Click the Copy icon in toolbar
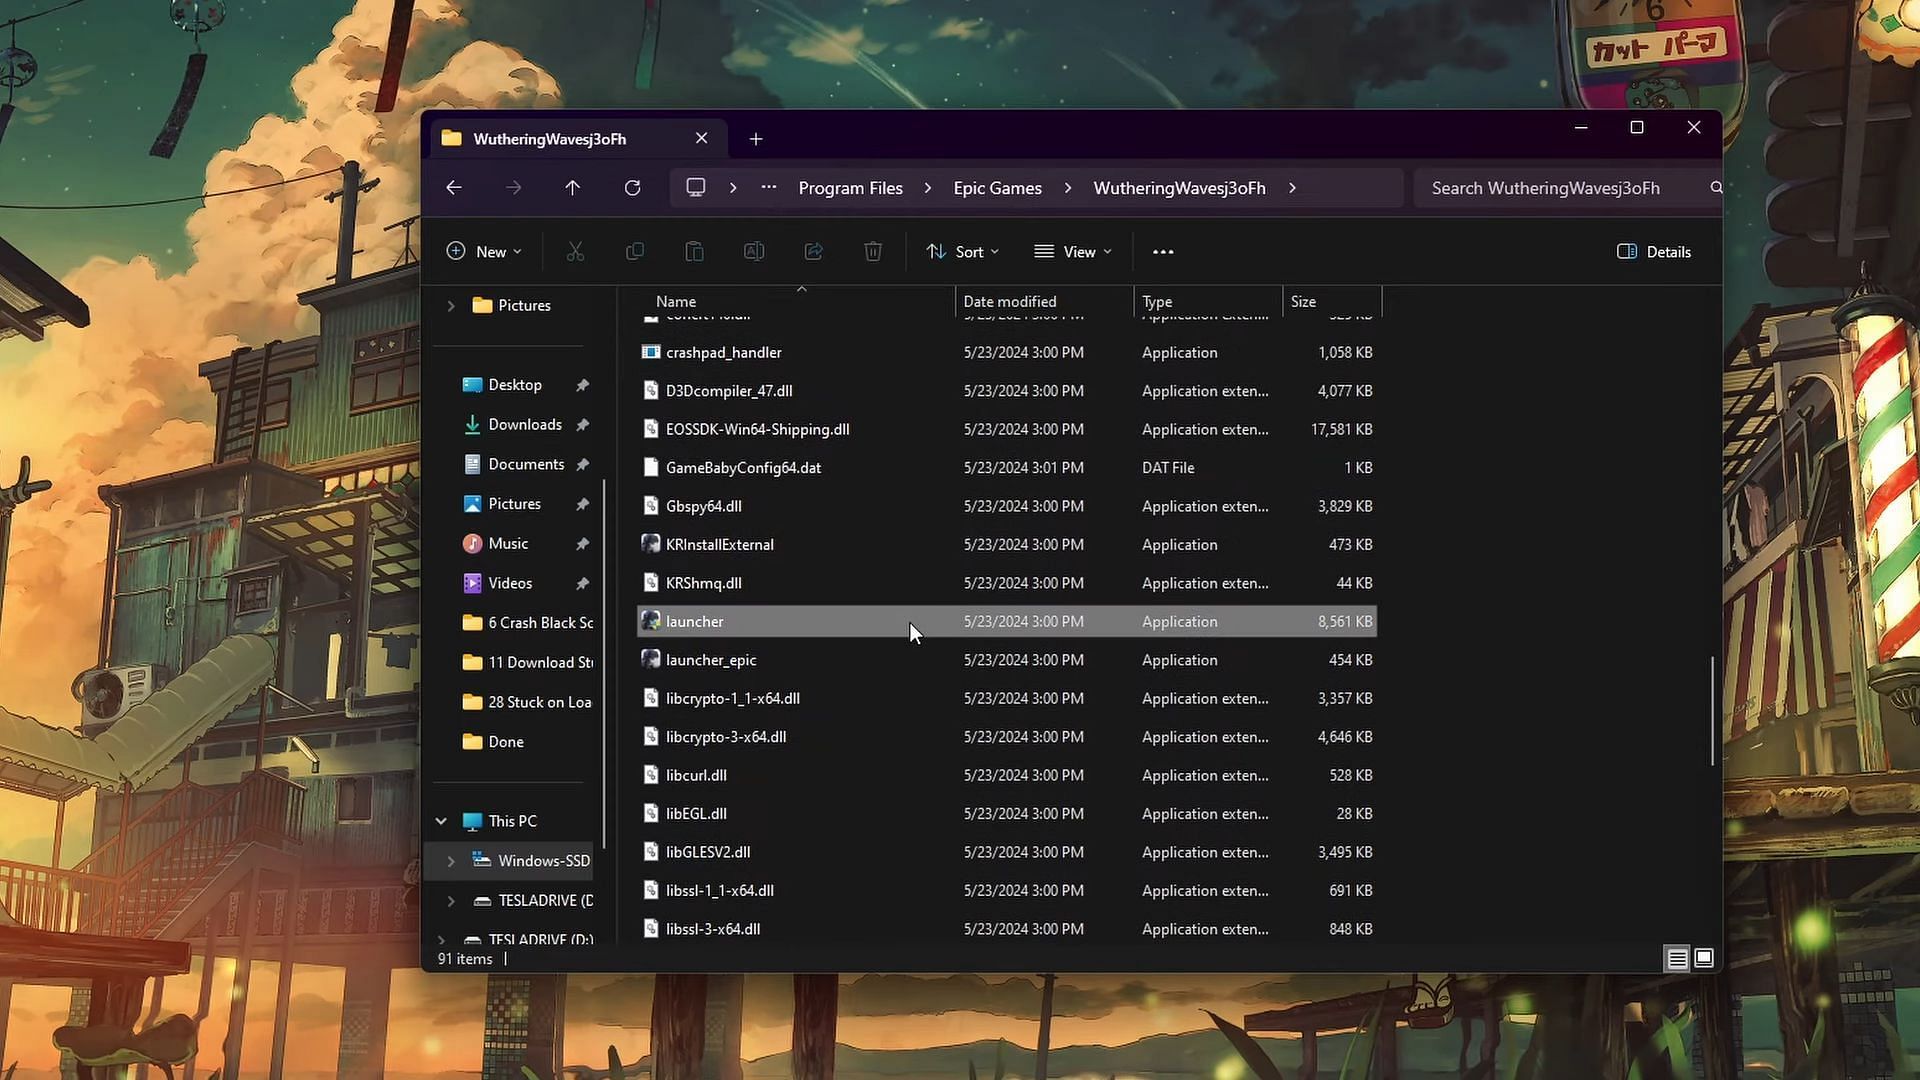1920x1080 pixels. click(x=634, y=252)
